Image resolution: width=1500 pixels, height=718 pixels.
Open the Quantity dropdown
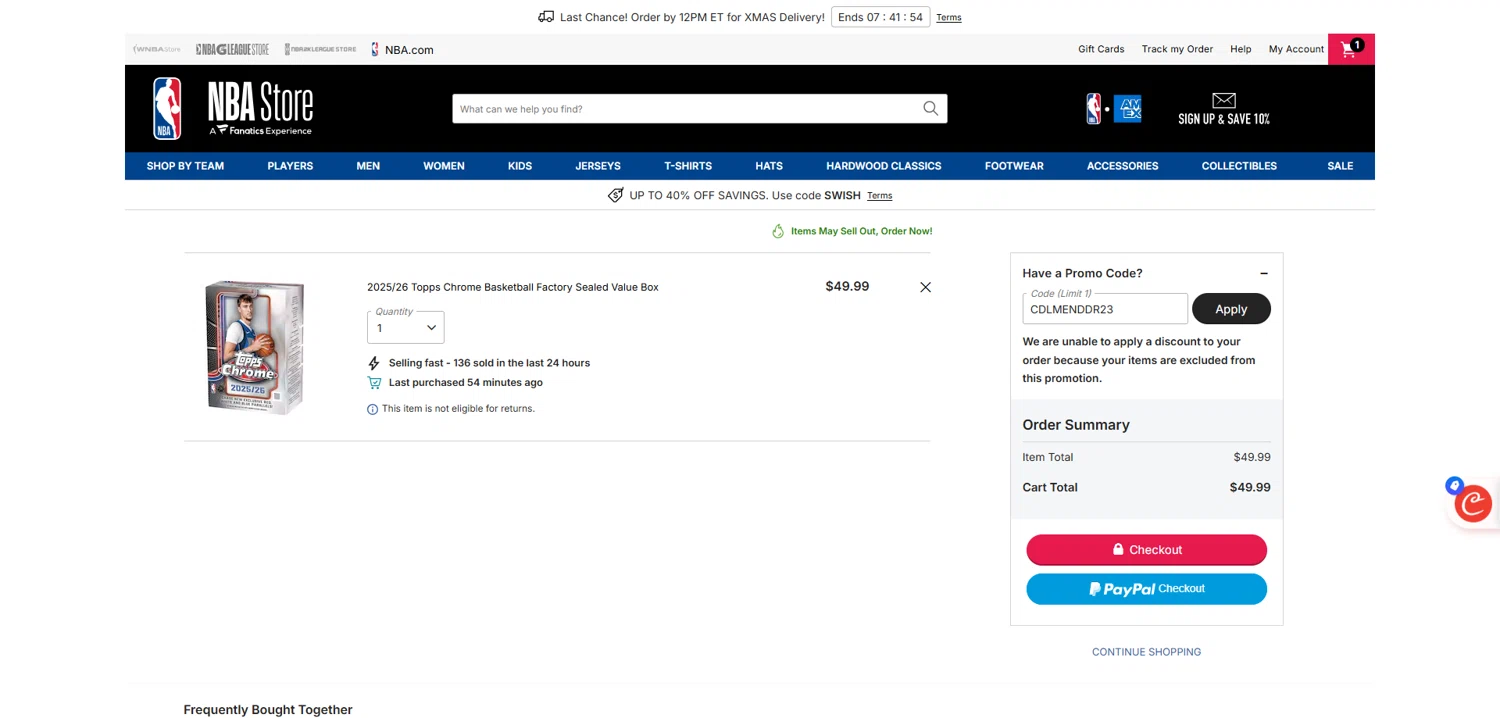pyautogui.click(x=406, y=327)
